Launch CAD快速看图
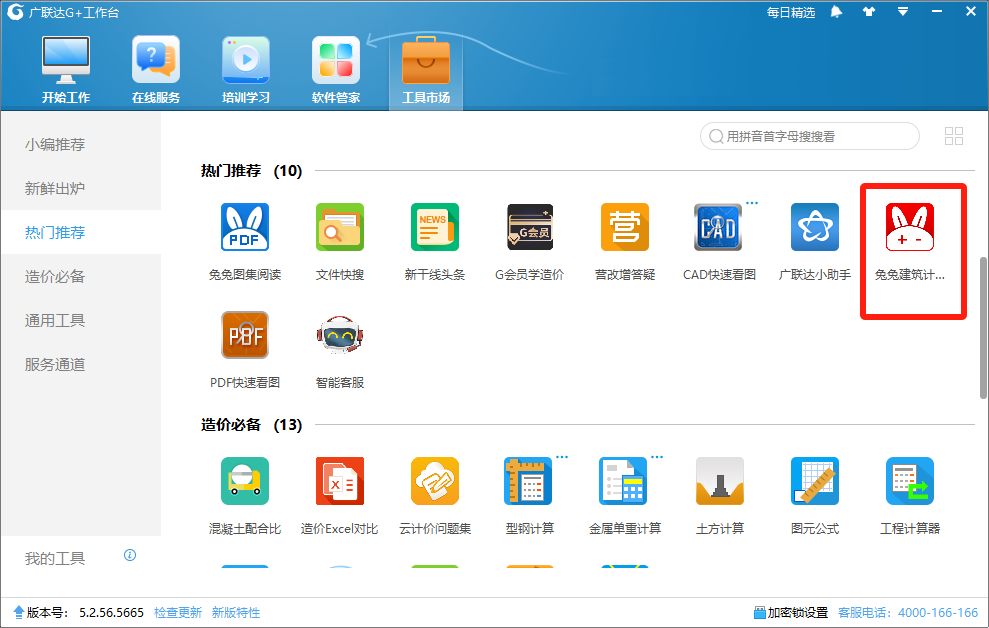The height and width of the screenshot is (628, 989). point(718,227)
